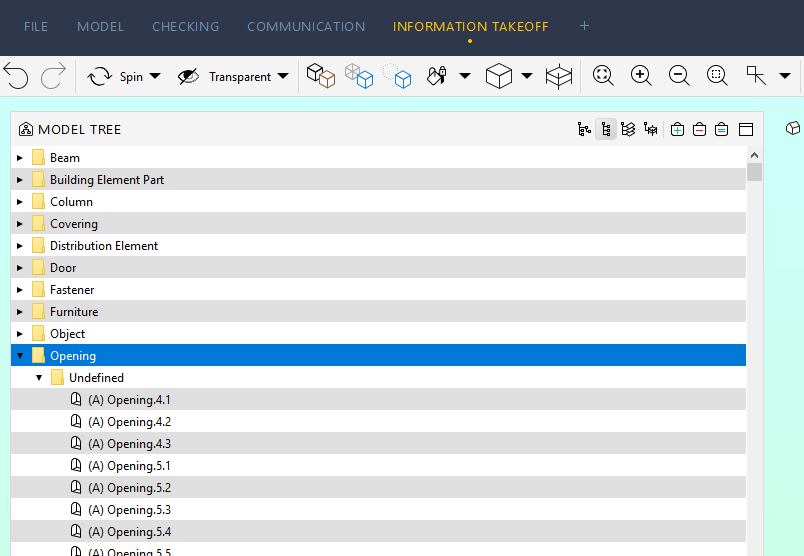The height and width of the screenshot is (556, 804).
Task: Click the Zoom to window magnifier icon
Action: [x=717, y=75]
